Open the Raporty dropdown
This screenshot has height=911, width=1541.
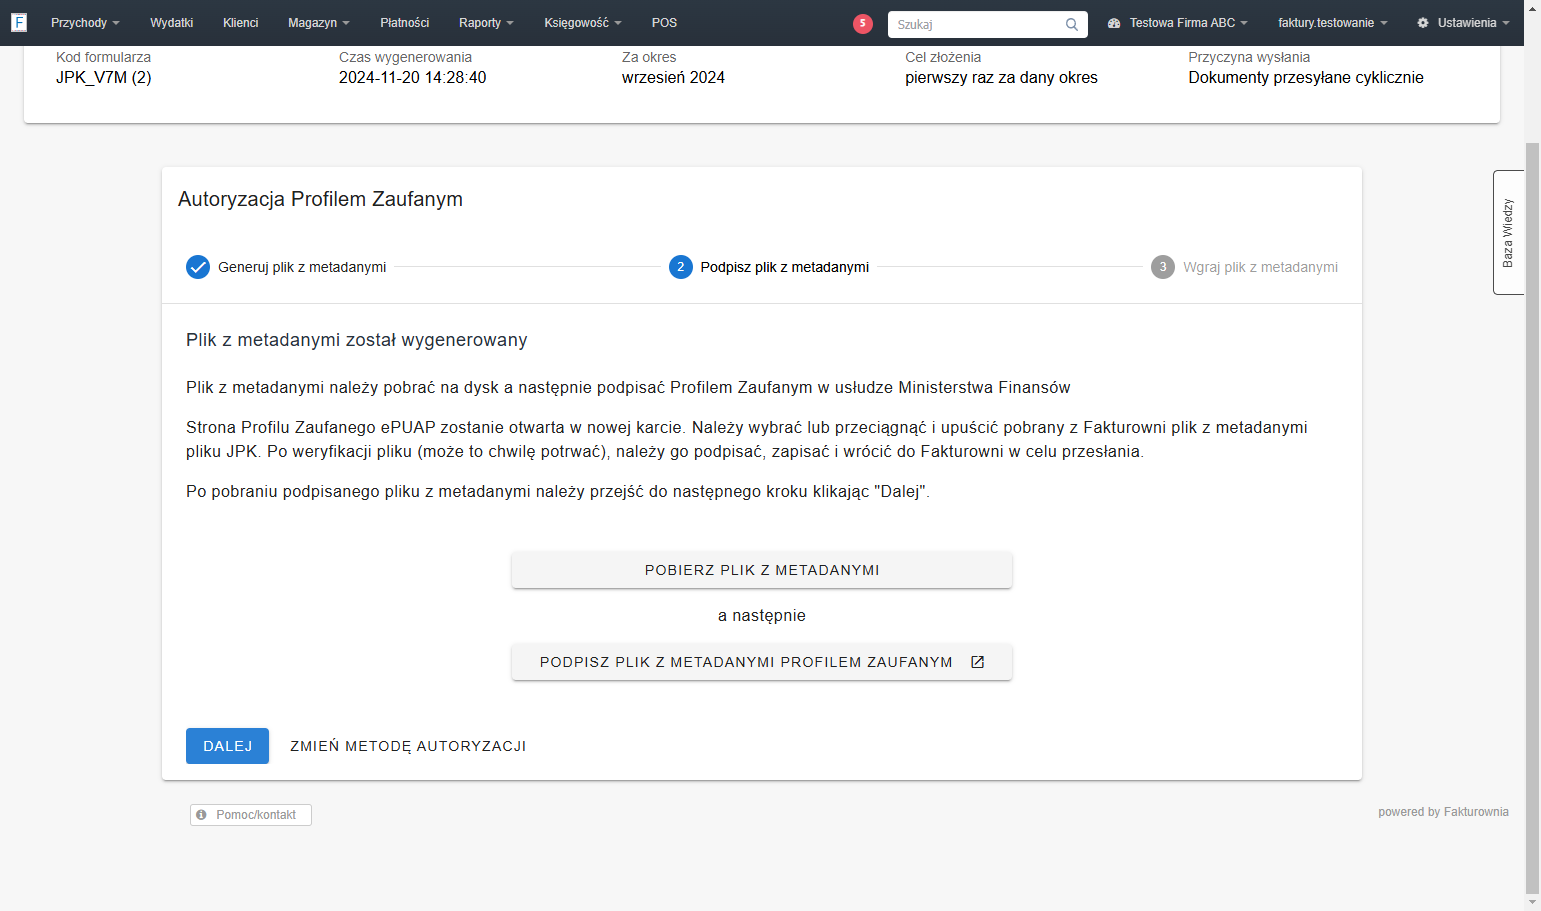(x=486, y=23)
